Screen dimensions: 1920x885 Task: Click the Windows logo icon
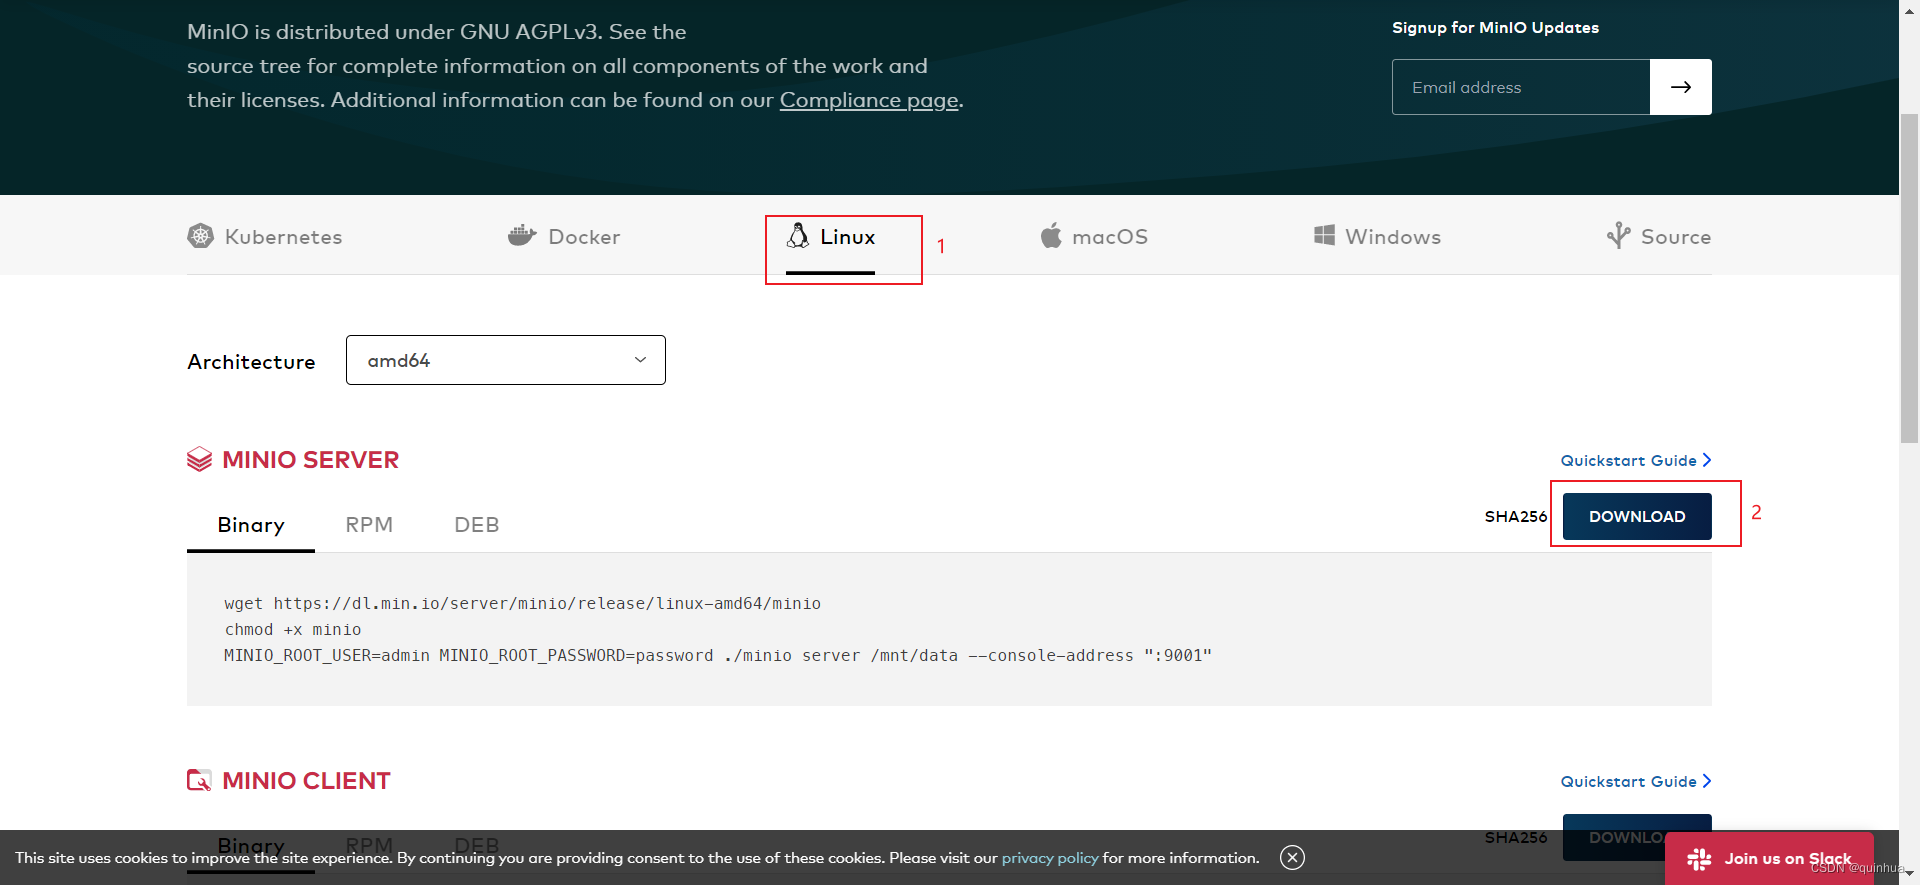(1324, 235)
